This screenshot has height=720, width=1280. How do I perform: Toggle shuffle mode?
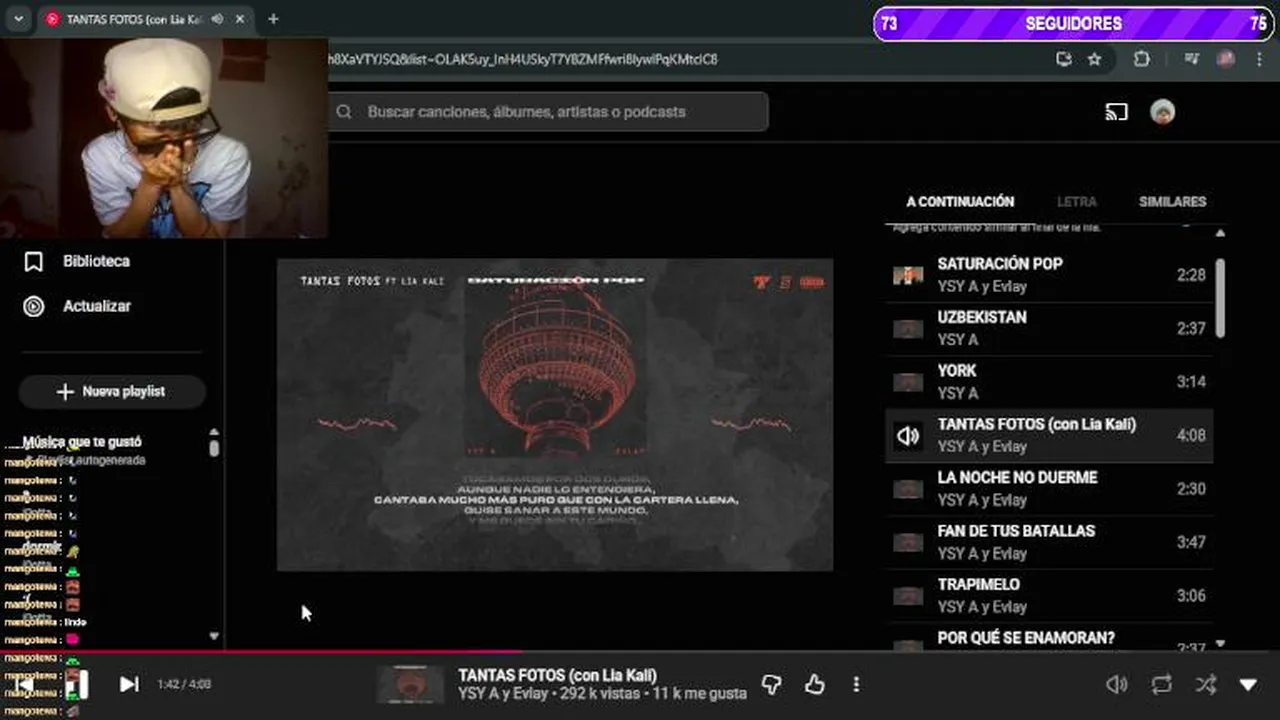click(1206, 684)
